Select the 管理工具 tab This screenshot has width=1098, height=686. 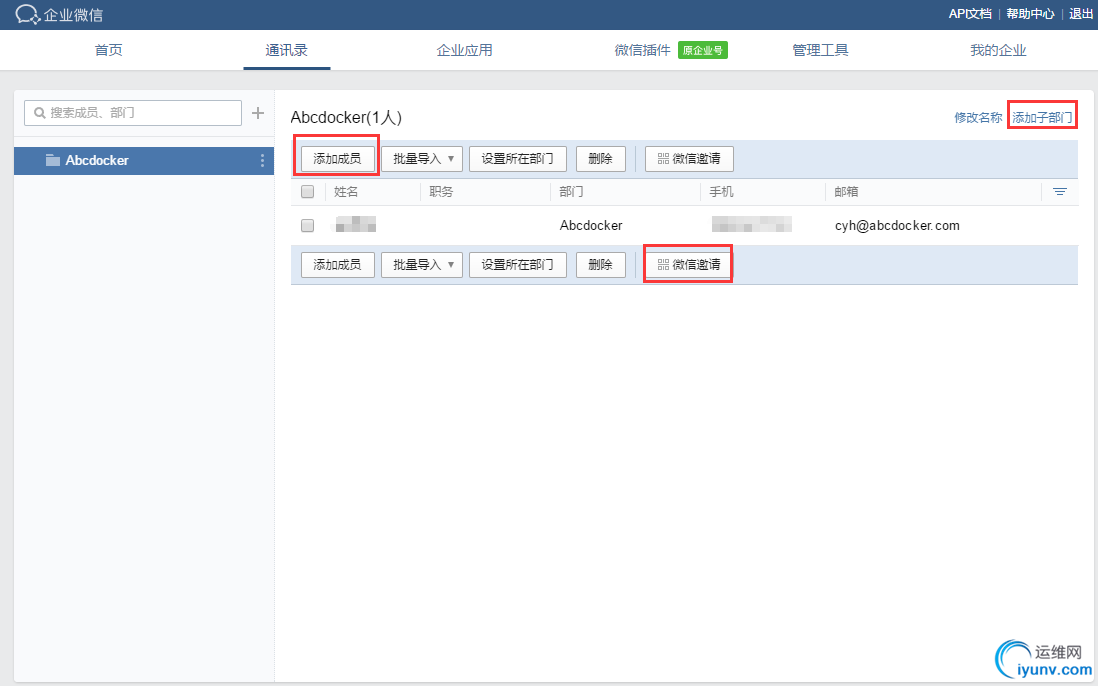820,50
